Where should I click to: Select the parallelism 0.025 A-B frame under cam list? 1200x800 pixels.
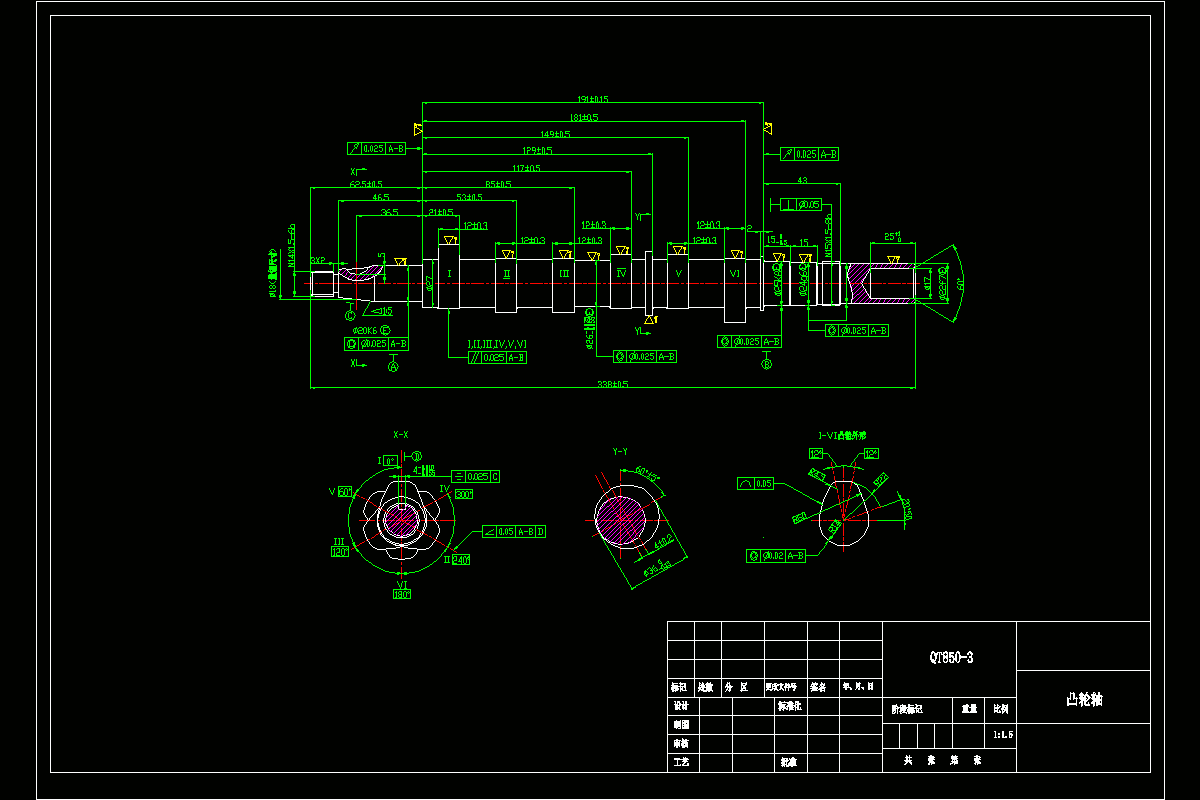497,357
